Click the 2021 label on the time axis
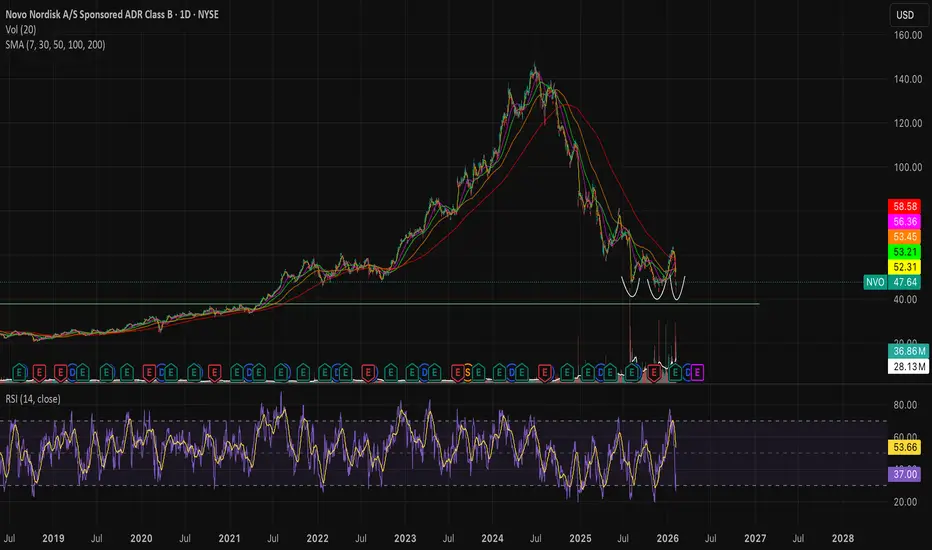This screenshot has height=550, width=932. pyautogui.click(x=229, y=538)
